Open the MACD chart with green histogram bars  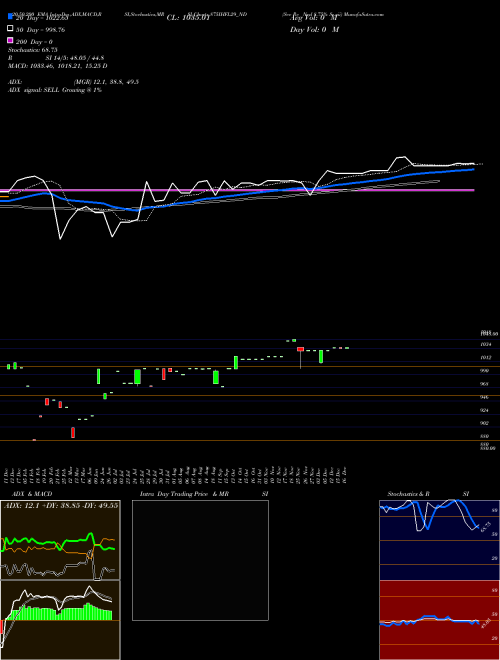click(60, 620)
